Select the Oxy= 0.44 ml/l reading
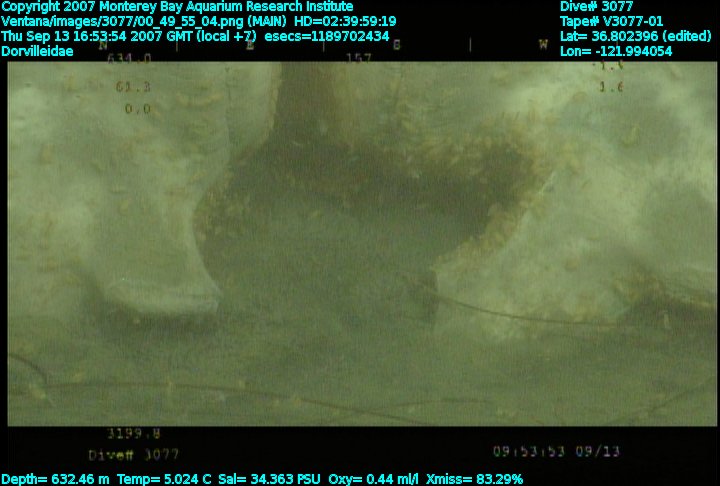This screenshot has width=720, height=486. (x=373, y=480)
